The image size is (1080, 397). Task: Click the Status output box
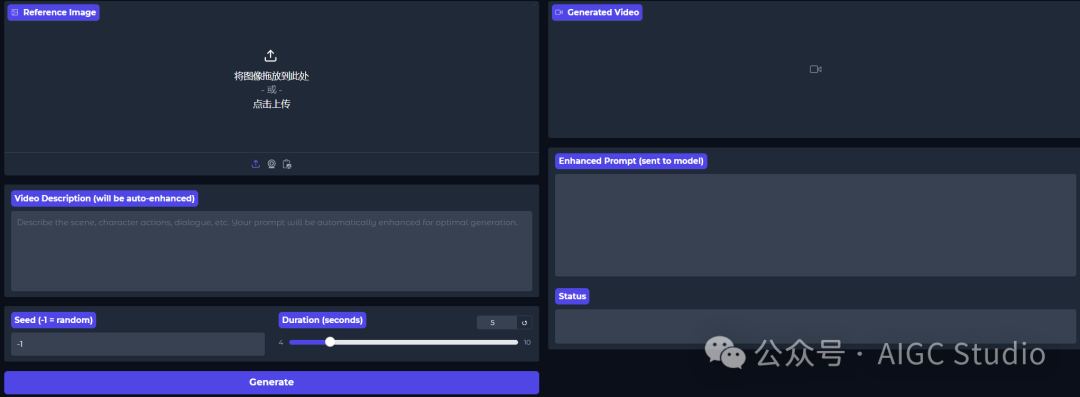click(x=816, y=326)
